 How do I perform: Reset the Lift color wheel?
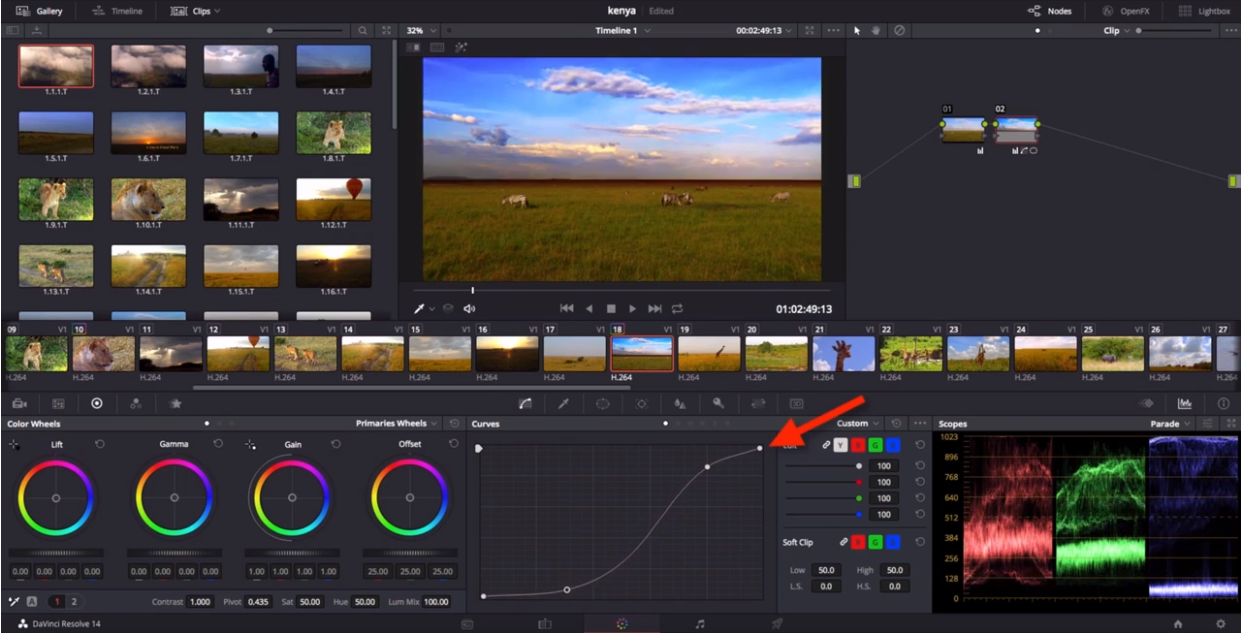click(x=99, y=443)
